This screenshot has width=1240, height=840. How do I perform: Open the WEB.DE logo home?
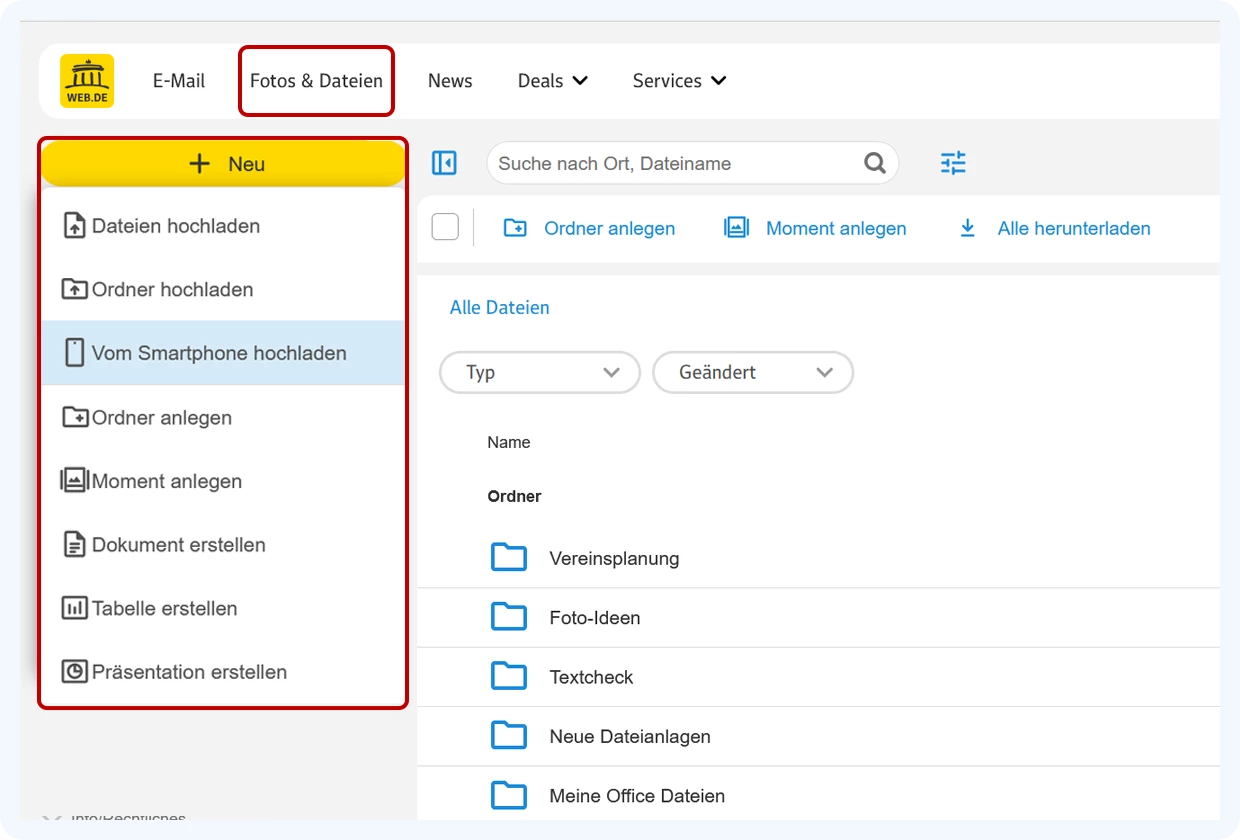click(x=87, y=81)
